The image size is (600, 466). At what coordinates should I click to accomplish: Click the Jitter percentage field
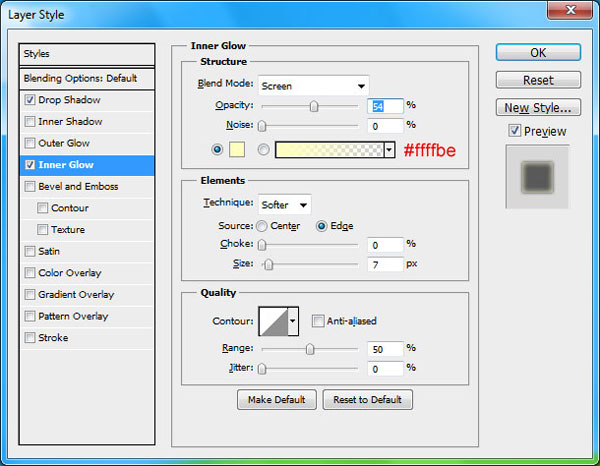pyautogui.click(x=385, y=369)
